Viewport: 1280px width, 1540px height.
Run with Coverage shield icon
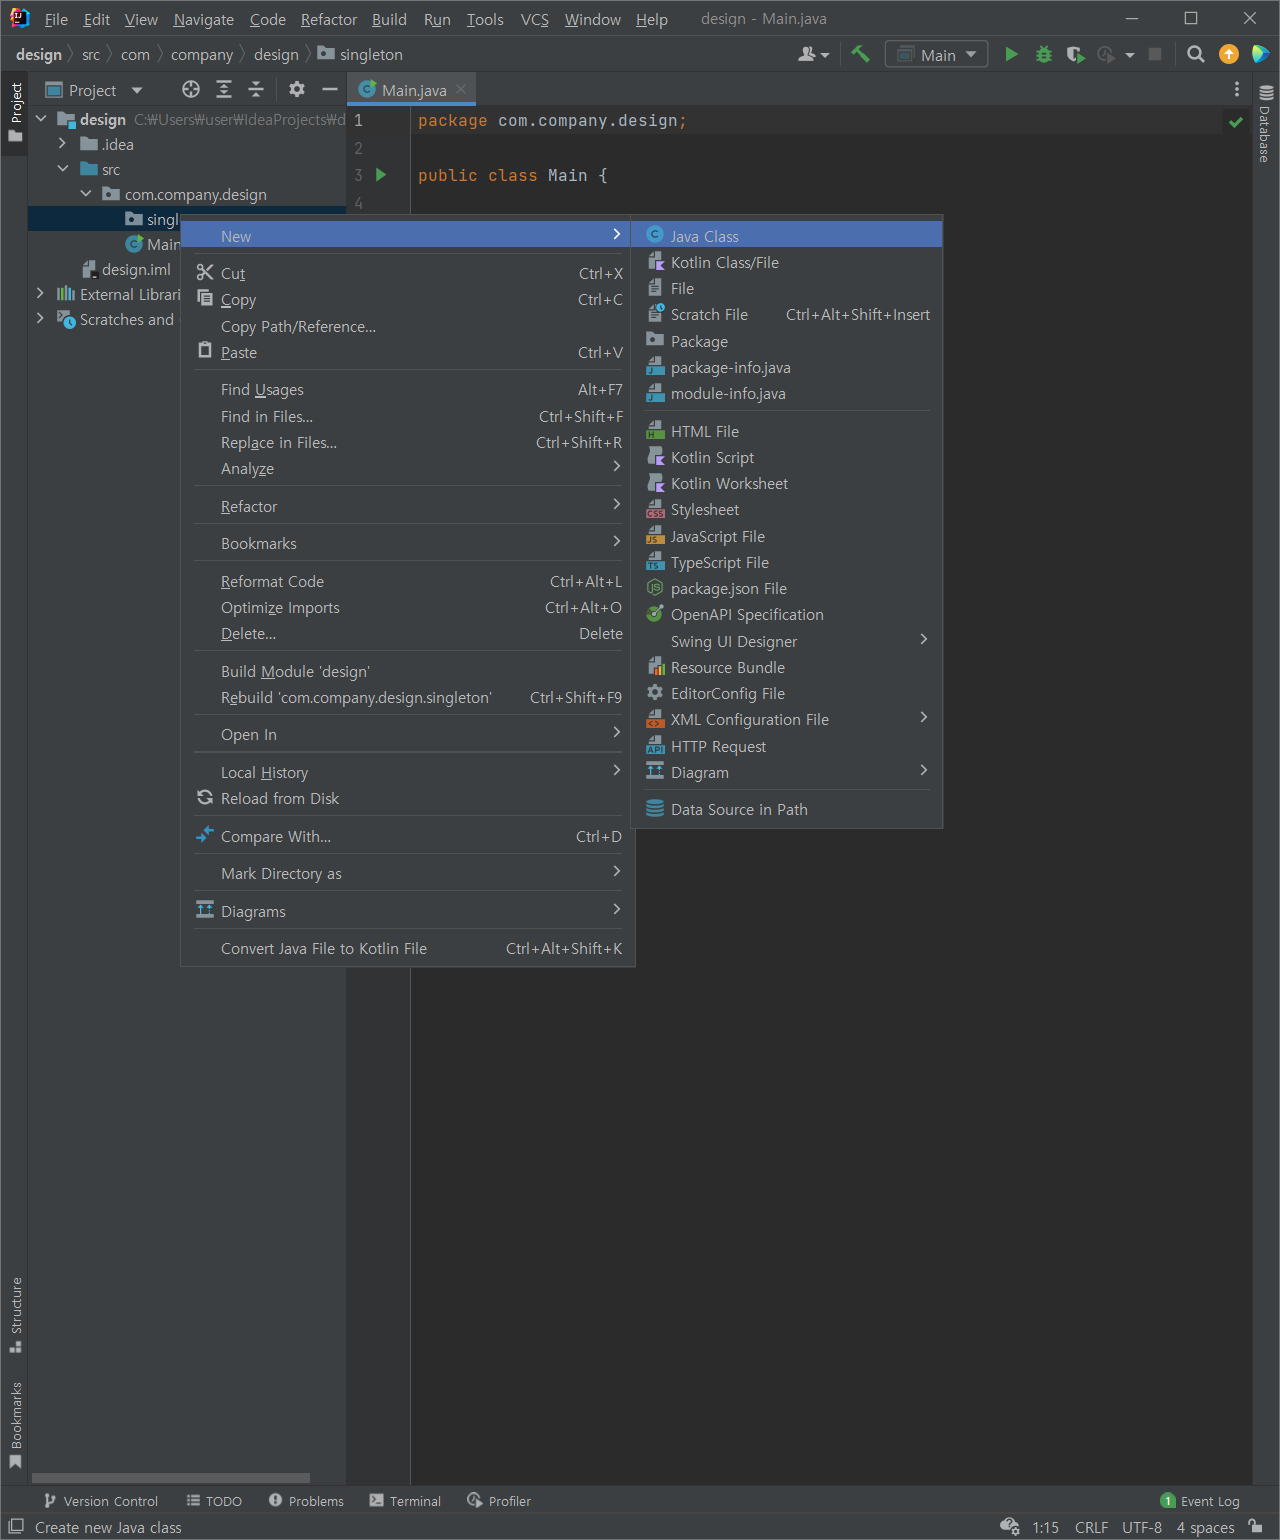click(x=1075, y=54)
